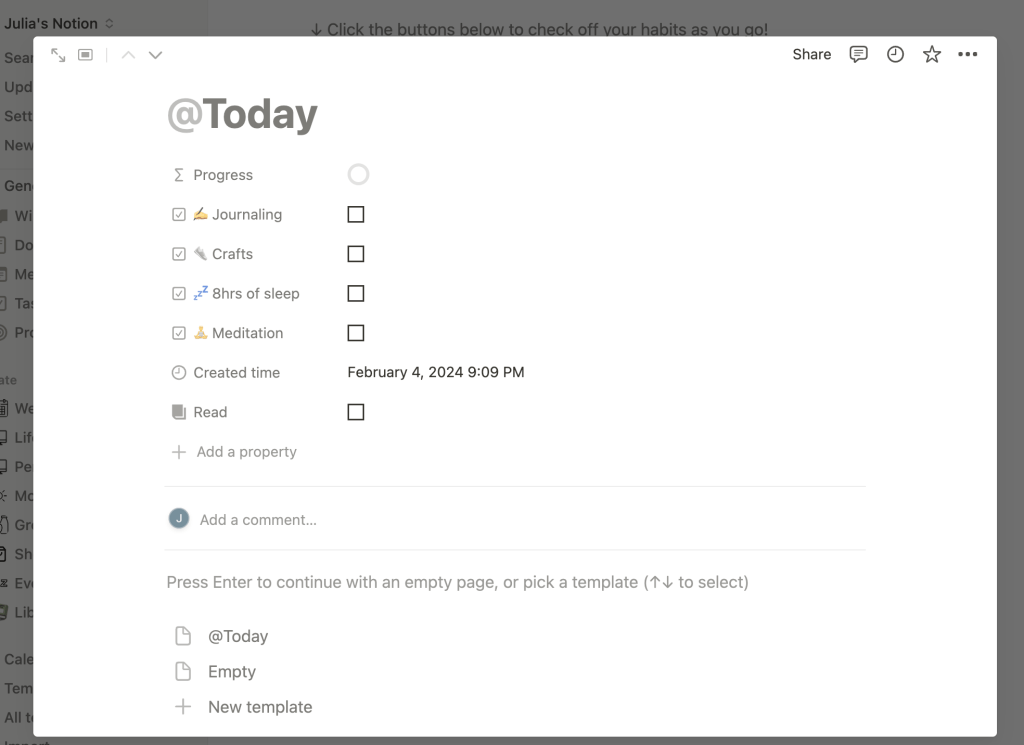
Task: Mark the Meditation checkbox
Action: (x=356, y=333)
